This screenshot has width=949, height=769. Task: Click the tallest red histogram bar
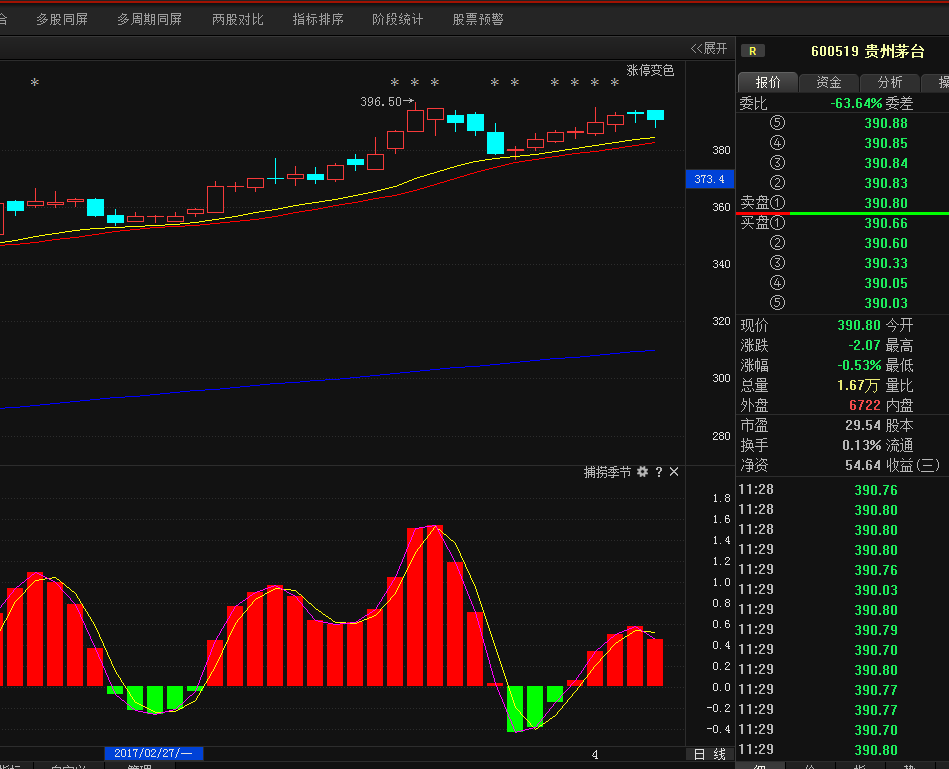(x=435, y=605)
